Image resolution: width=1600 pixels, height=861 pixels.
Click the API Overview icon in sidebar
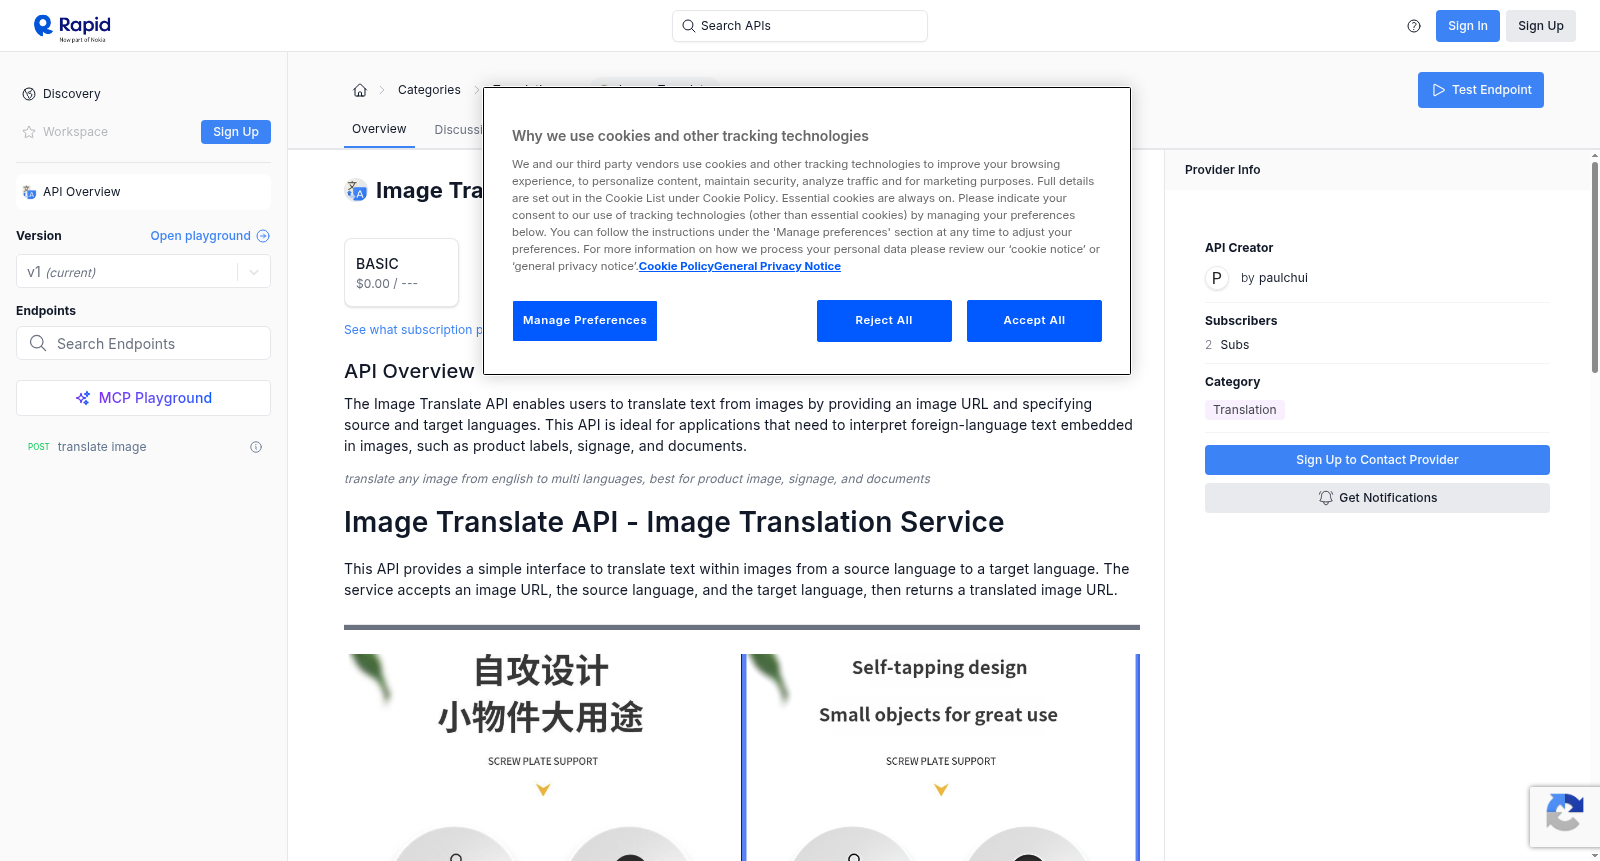(x=29, y=192)
